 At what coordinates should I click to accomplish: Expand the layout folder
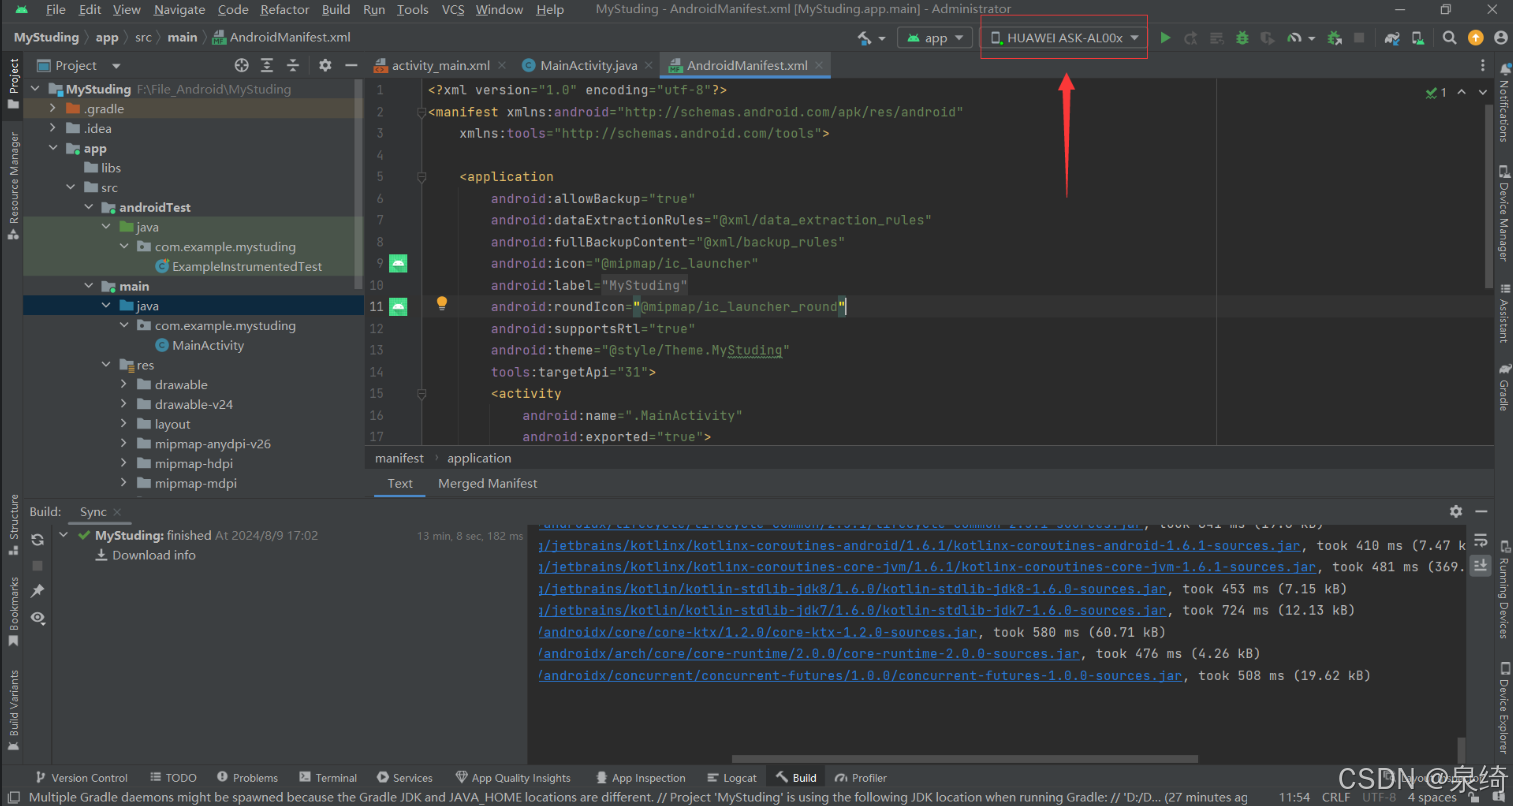coord(124,424)
